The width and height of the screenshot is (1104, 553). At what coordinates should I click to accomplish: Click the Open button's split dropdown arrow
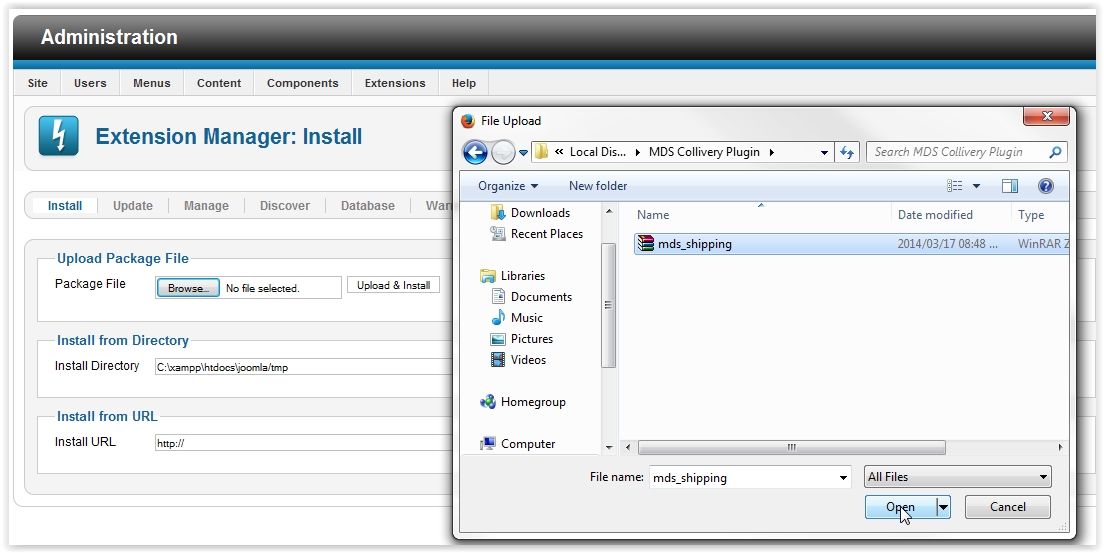942,507
